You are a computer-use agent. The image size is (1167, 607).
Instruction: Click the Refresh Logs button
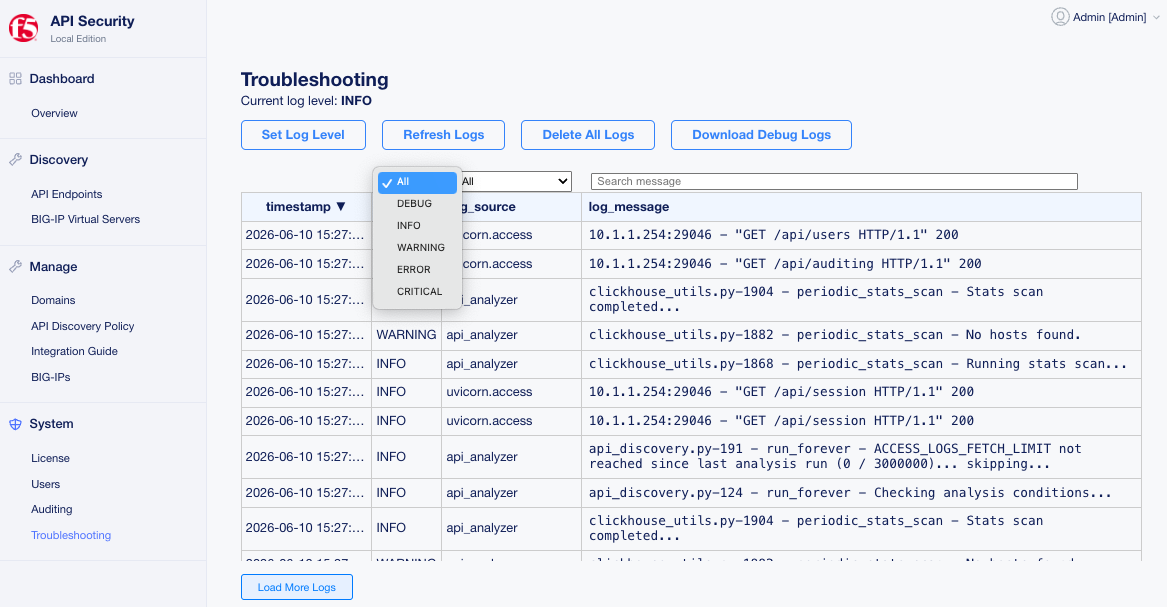point(444,135)
